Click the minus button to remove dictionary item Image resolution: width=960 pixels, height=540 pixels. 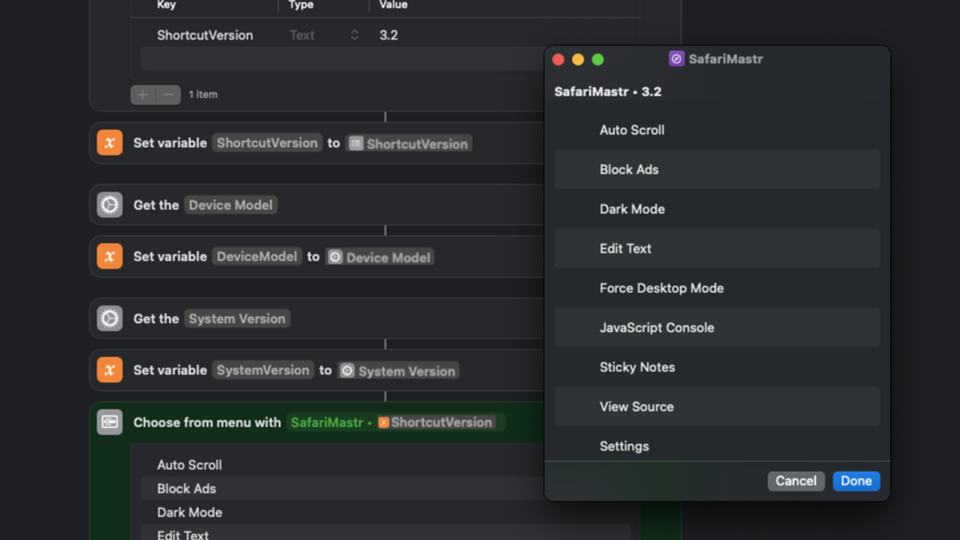click(168, 95)
